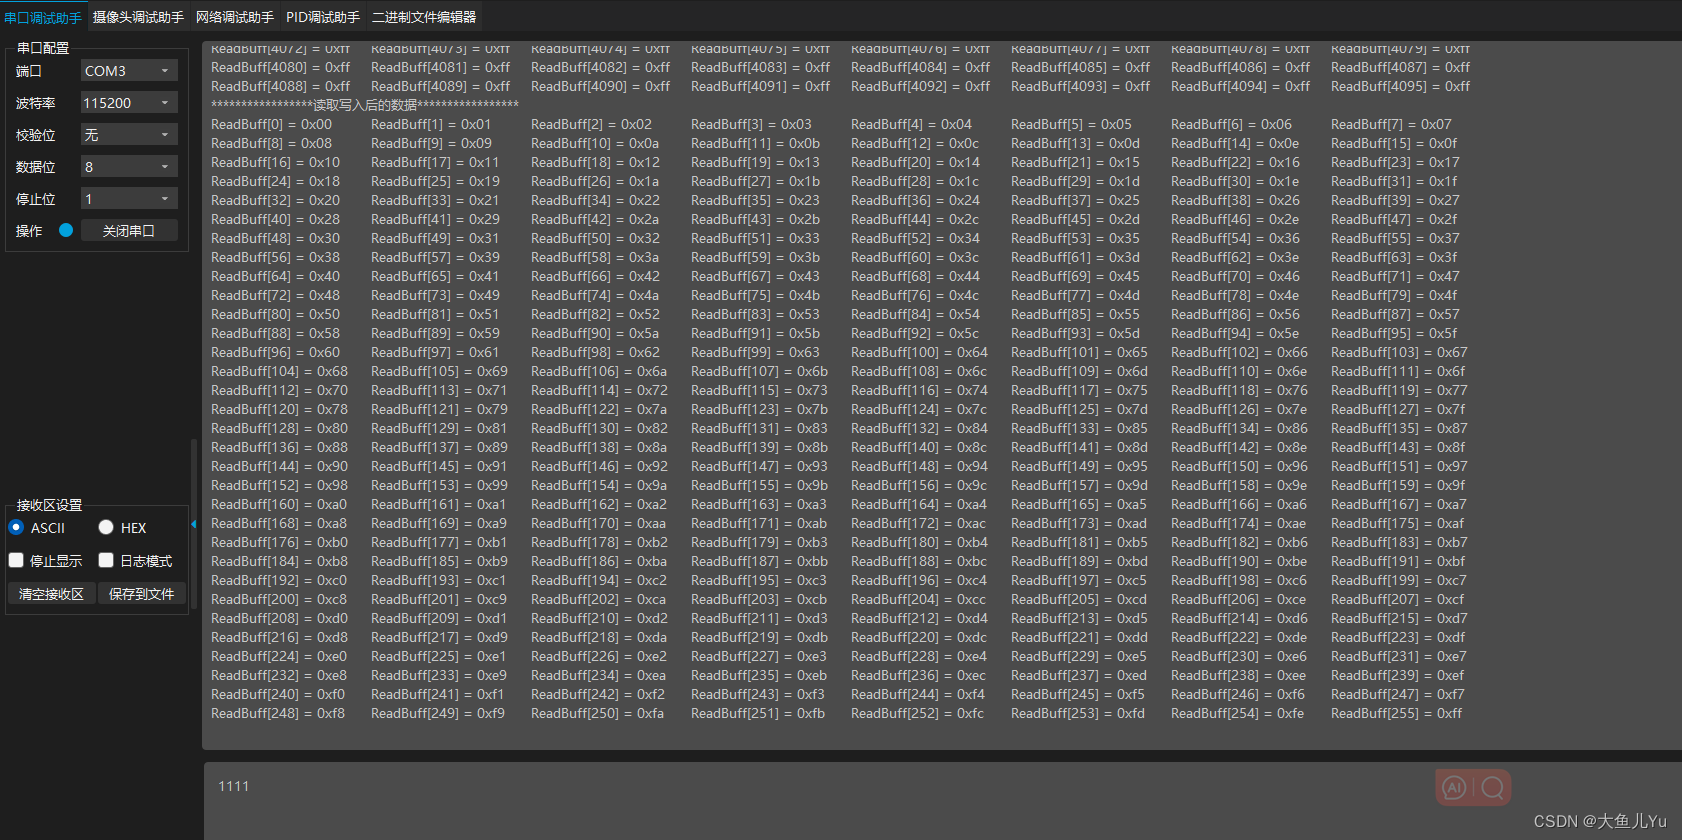Open the 波特率 115200 dropdown
This screenshot has height=840, width=1682.
(x=129, y=103)
